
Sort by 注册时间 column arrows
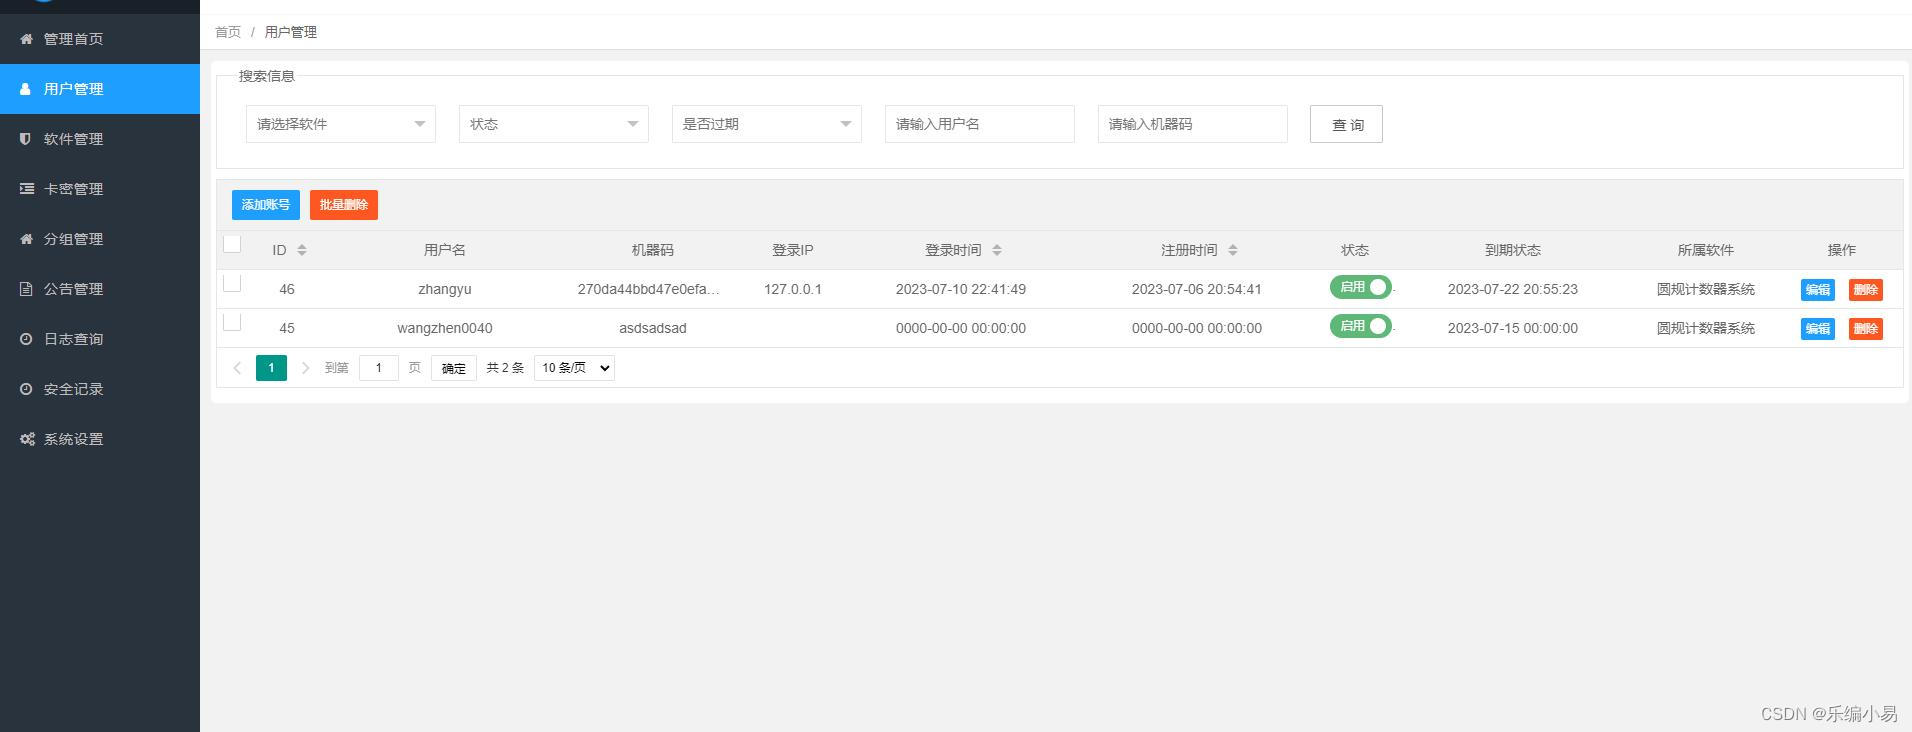click(x=1233, y=250)
